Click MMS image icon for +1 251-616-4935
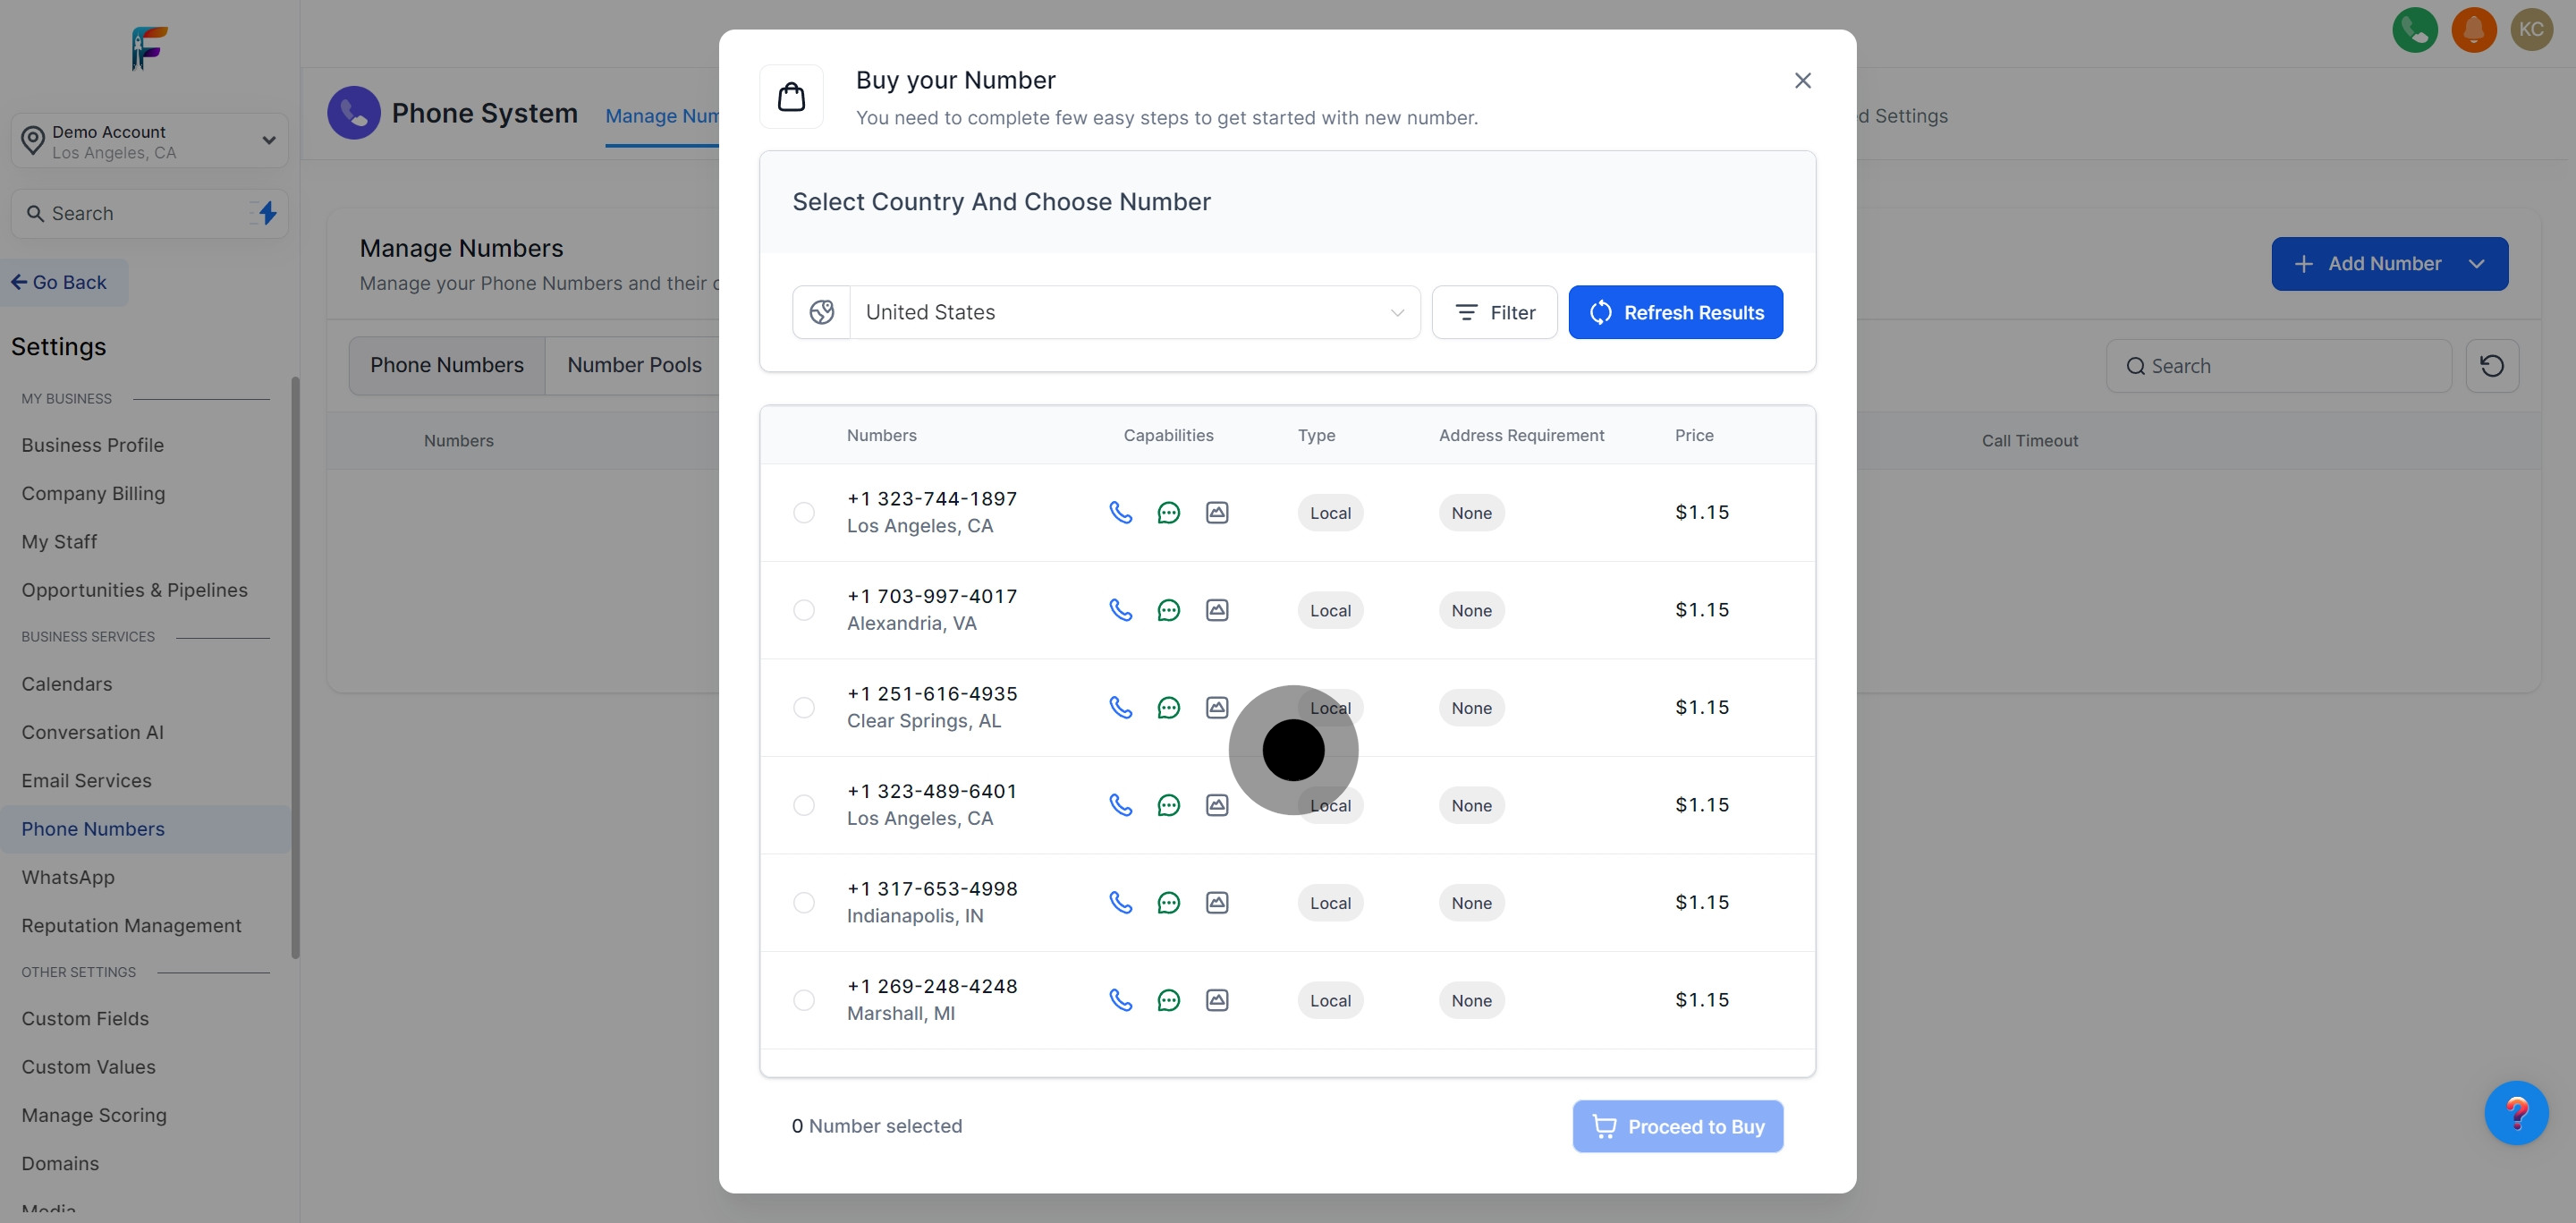The width and height of the screenshot is (2576, 1223). pos(1216,708)
